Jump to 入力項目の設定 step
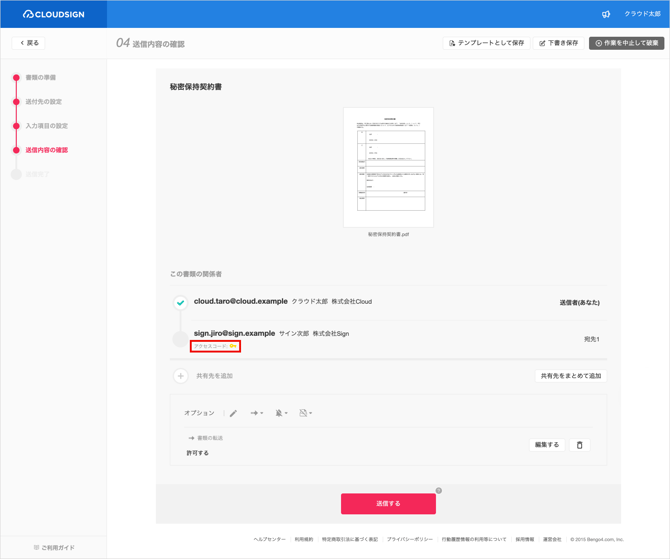 tap(46, 126)
